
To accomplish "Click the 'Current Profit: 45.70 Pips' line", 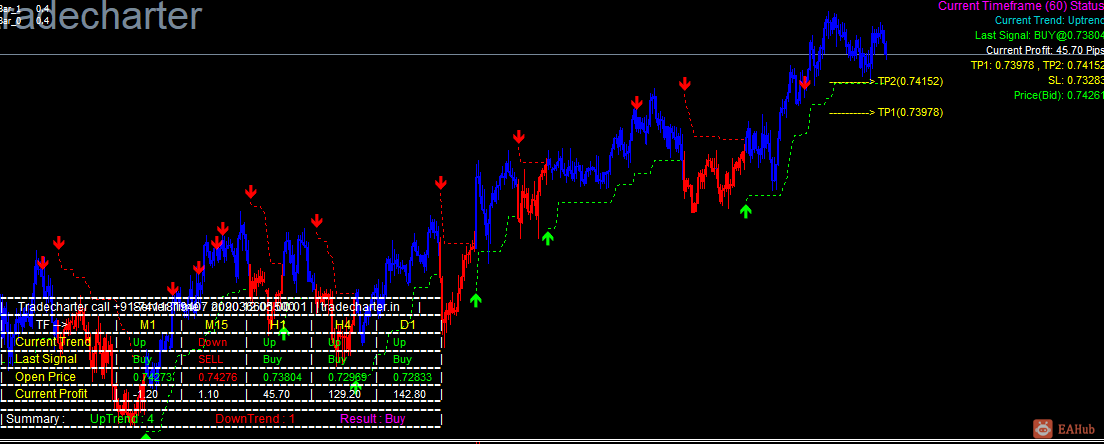I will [1045, 50].
